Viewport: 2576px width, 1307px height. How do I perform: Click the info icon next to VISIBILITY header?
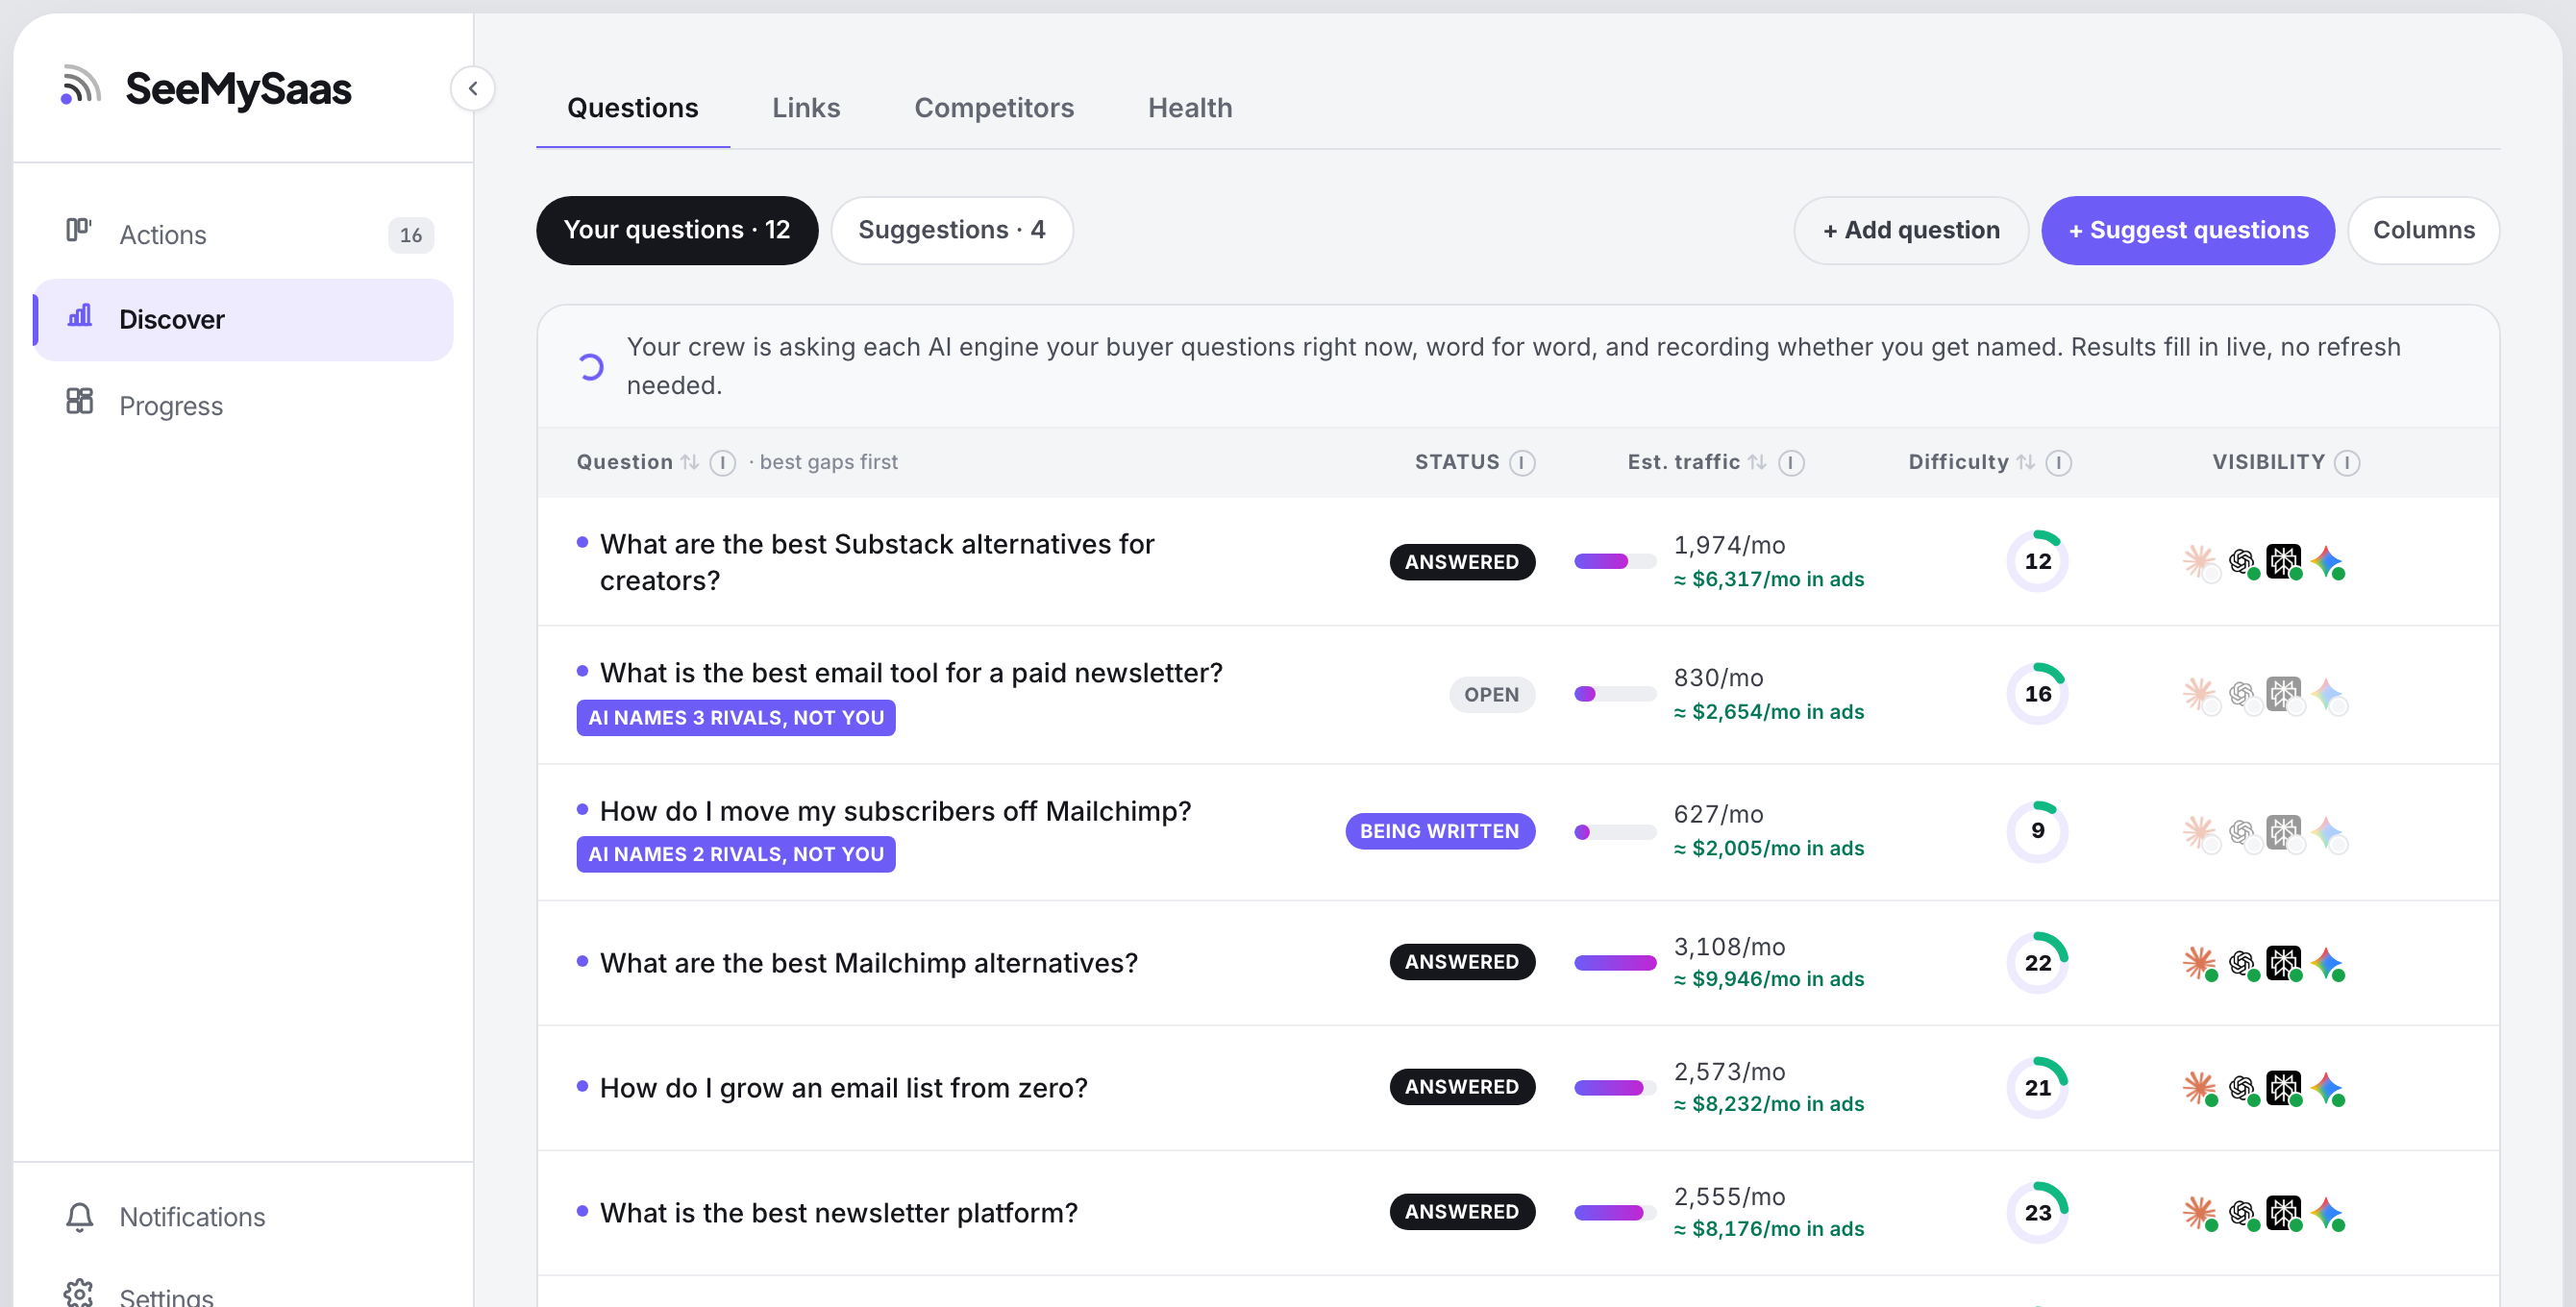coord(2347,462)
